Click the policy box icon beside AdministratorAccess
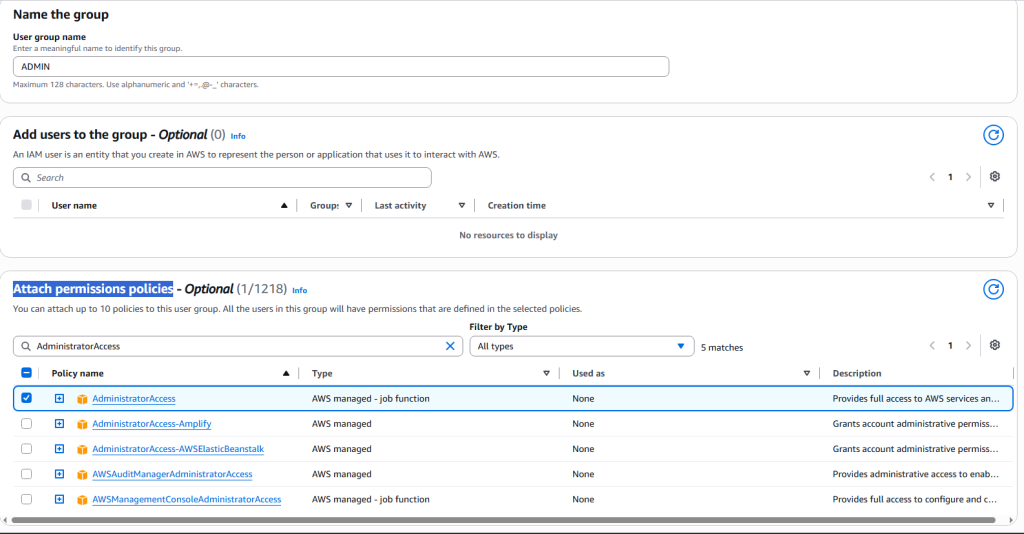This screenshot has width=1024, height=534. tap(82, 399)
